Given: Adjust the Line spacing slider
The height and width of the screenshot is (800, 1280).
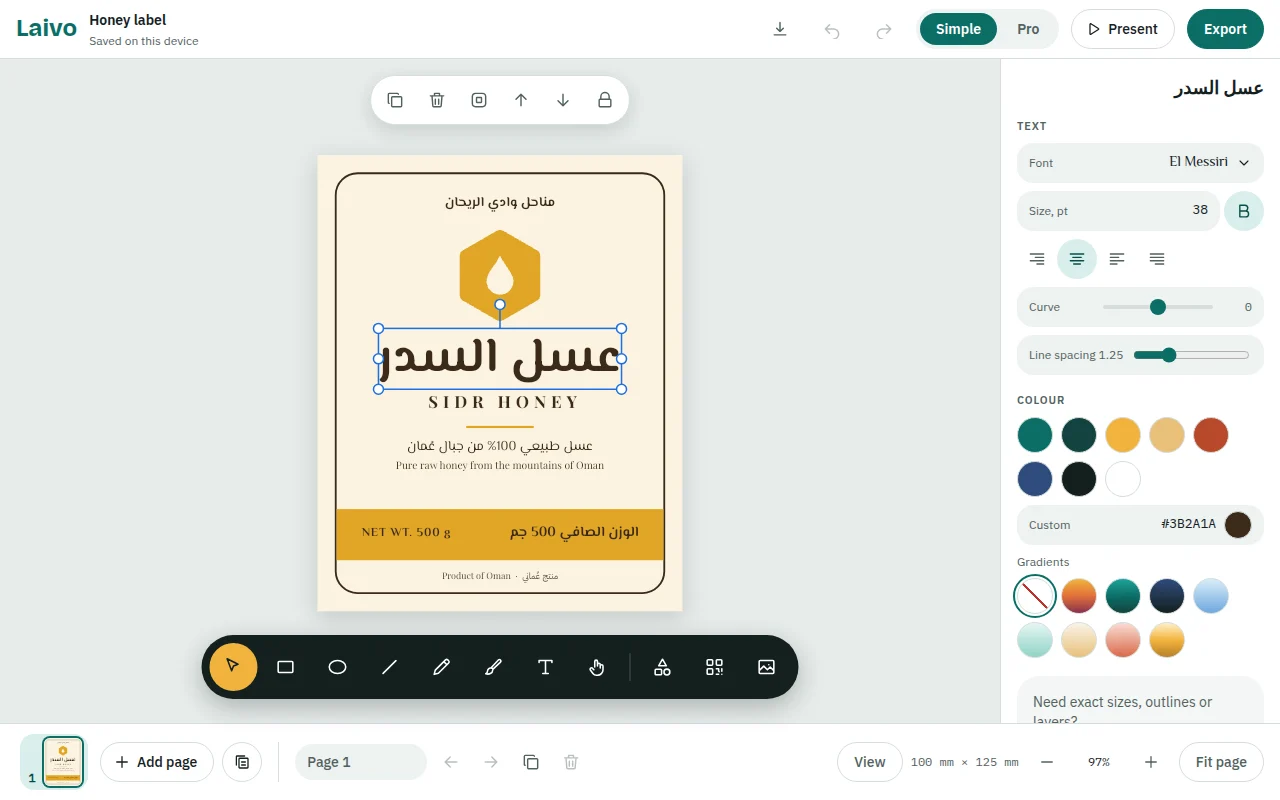Looking at the screenshot, I should 1191,355.
